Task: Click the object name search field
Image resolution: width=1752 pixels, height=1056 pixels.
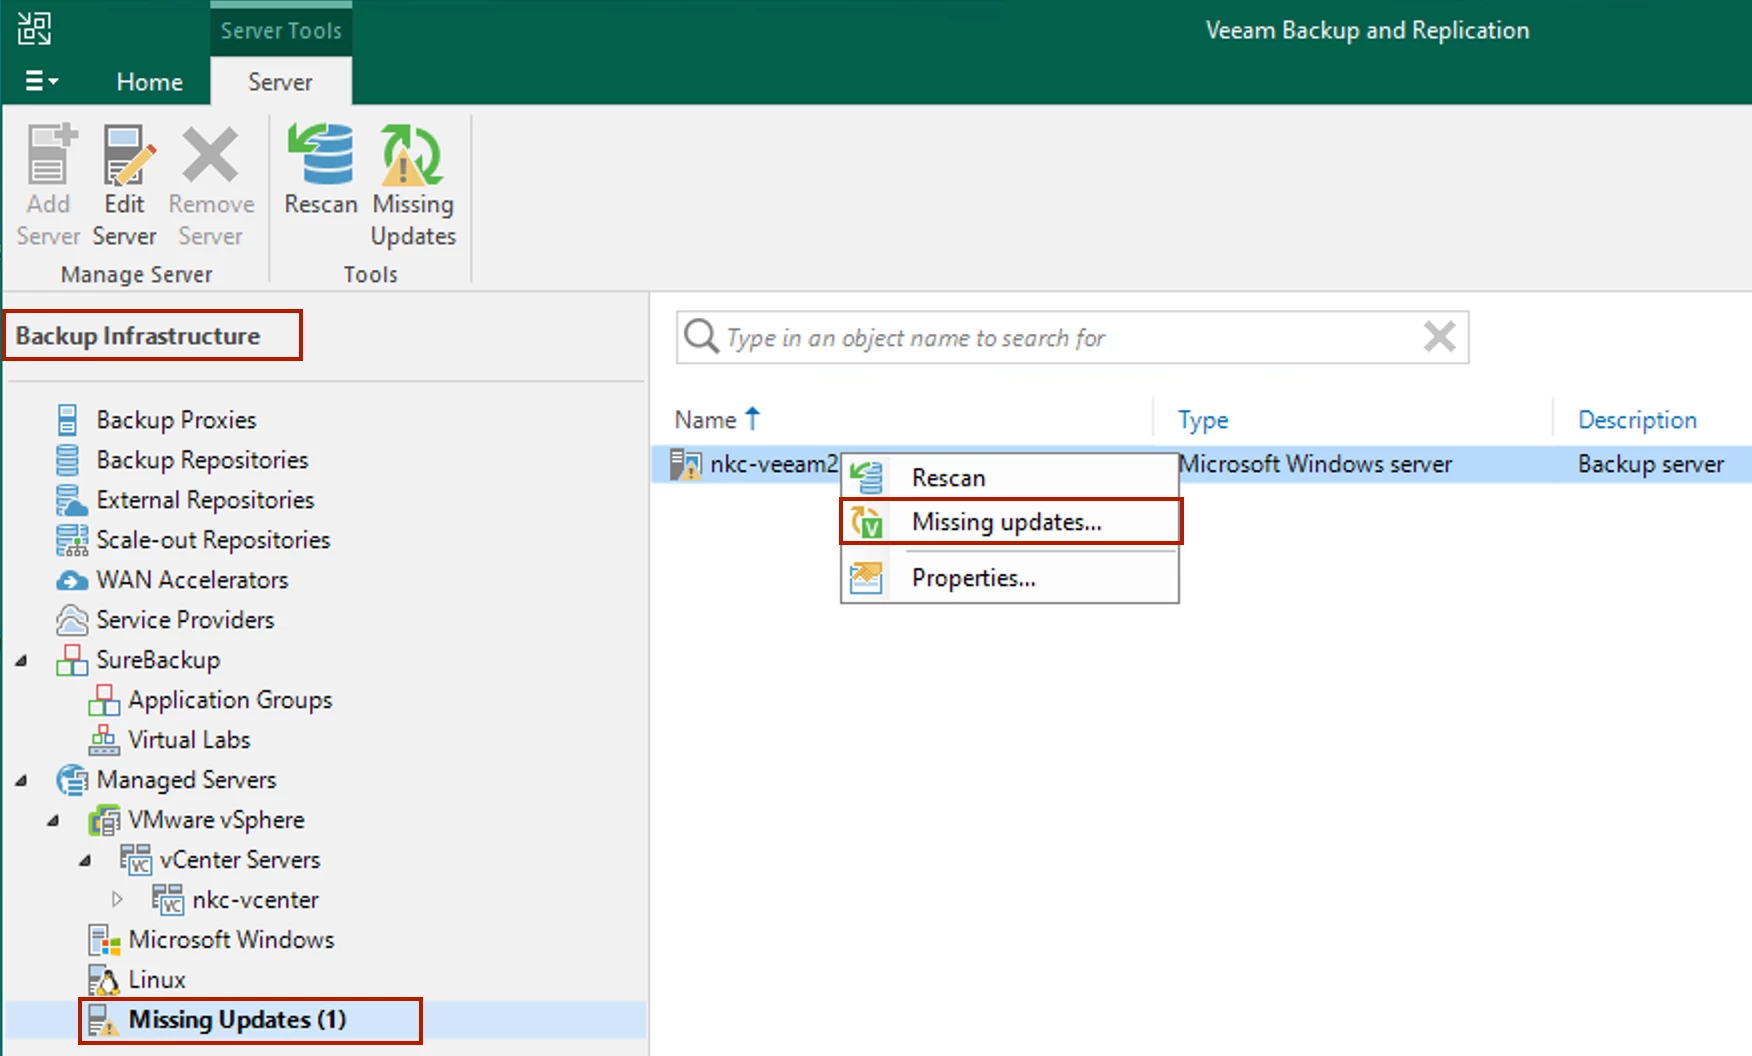Action: (1070, 338)
